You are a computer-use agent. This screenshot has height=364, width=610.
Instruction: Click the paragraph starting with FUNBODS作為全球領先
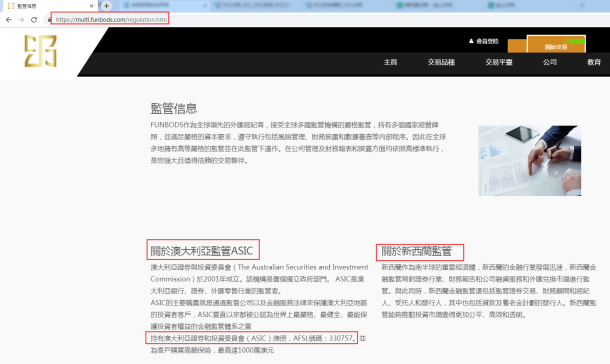298,143
